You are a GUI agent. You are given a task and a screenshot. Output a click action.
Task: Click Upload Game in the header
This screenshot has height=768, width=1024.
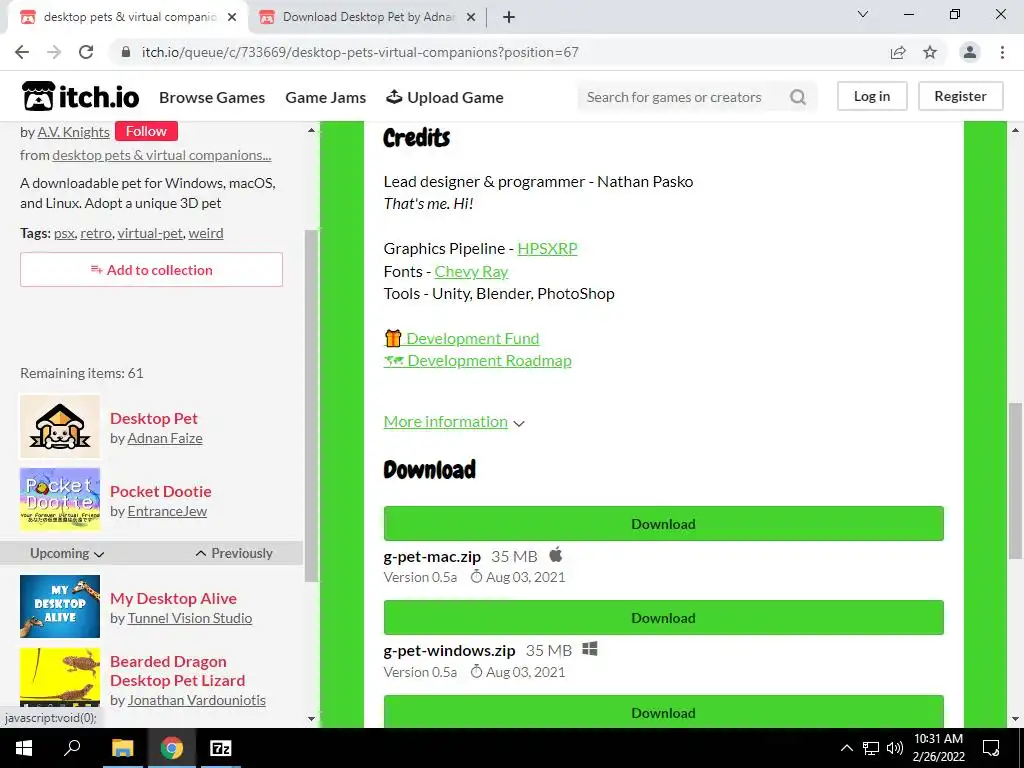[445, 97]
